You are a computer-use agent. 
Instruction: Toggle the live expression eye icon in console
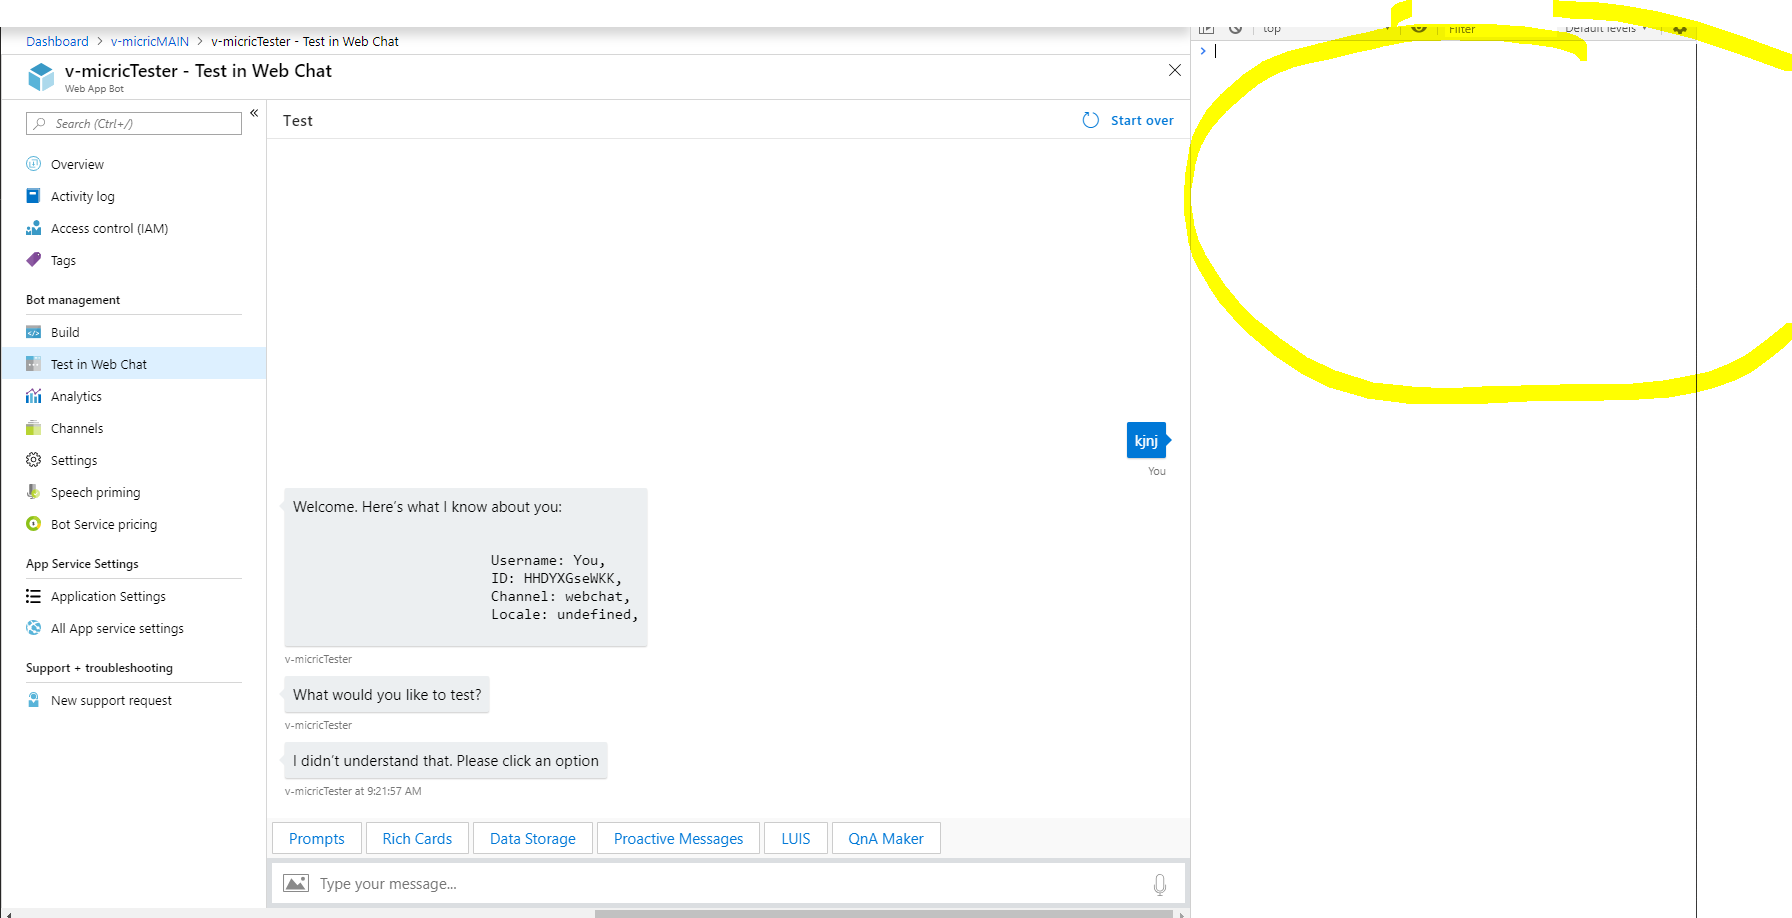point(1419,29)
